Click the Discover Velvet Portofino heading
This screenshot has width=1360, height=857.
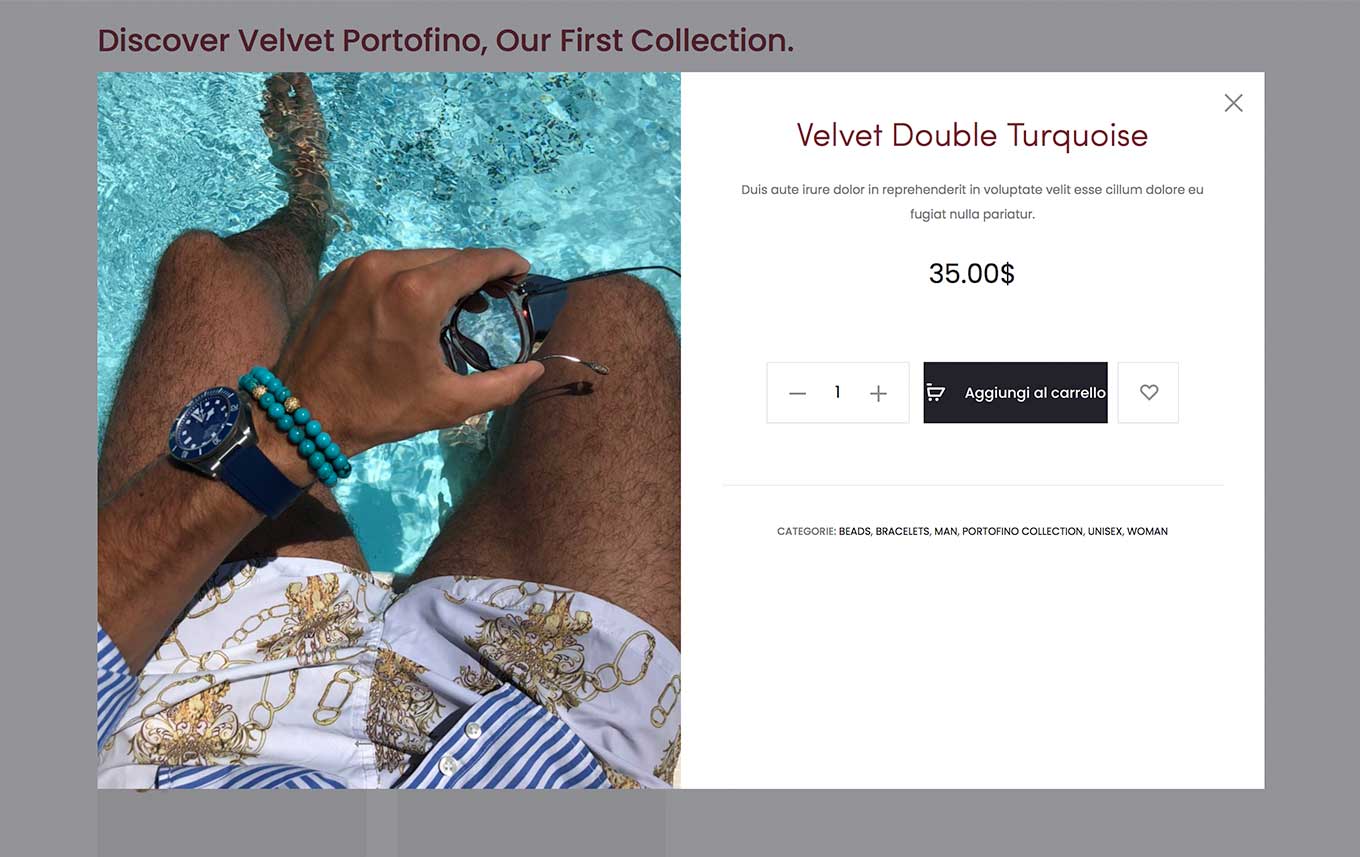point(446,41)
